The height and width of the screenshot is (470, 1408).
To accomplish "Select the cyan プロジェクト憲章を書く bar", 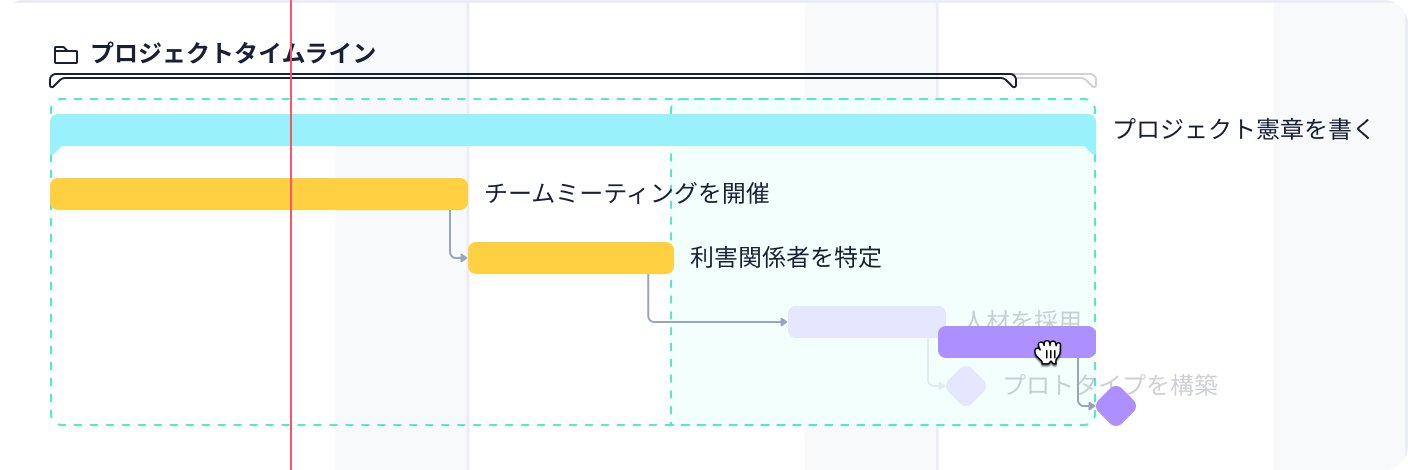I will [573, 130].
